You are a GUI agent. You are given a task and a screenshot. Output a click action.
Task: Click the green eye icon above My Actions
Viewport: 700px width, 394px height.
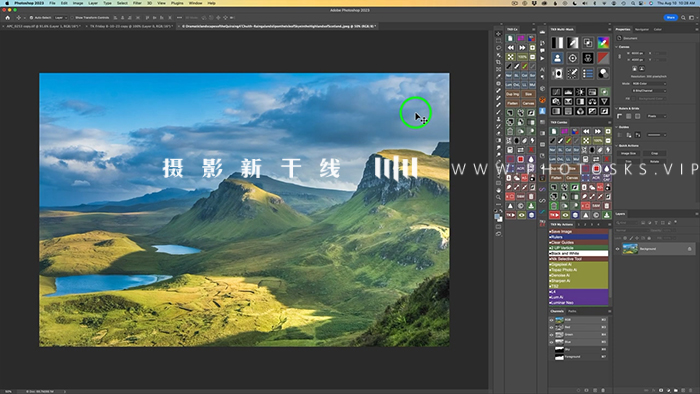[x=565, y=215]
